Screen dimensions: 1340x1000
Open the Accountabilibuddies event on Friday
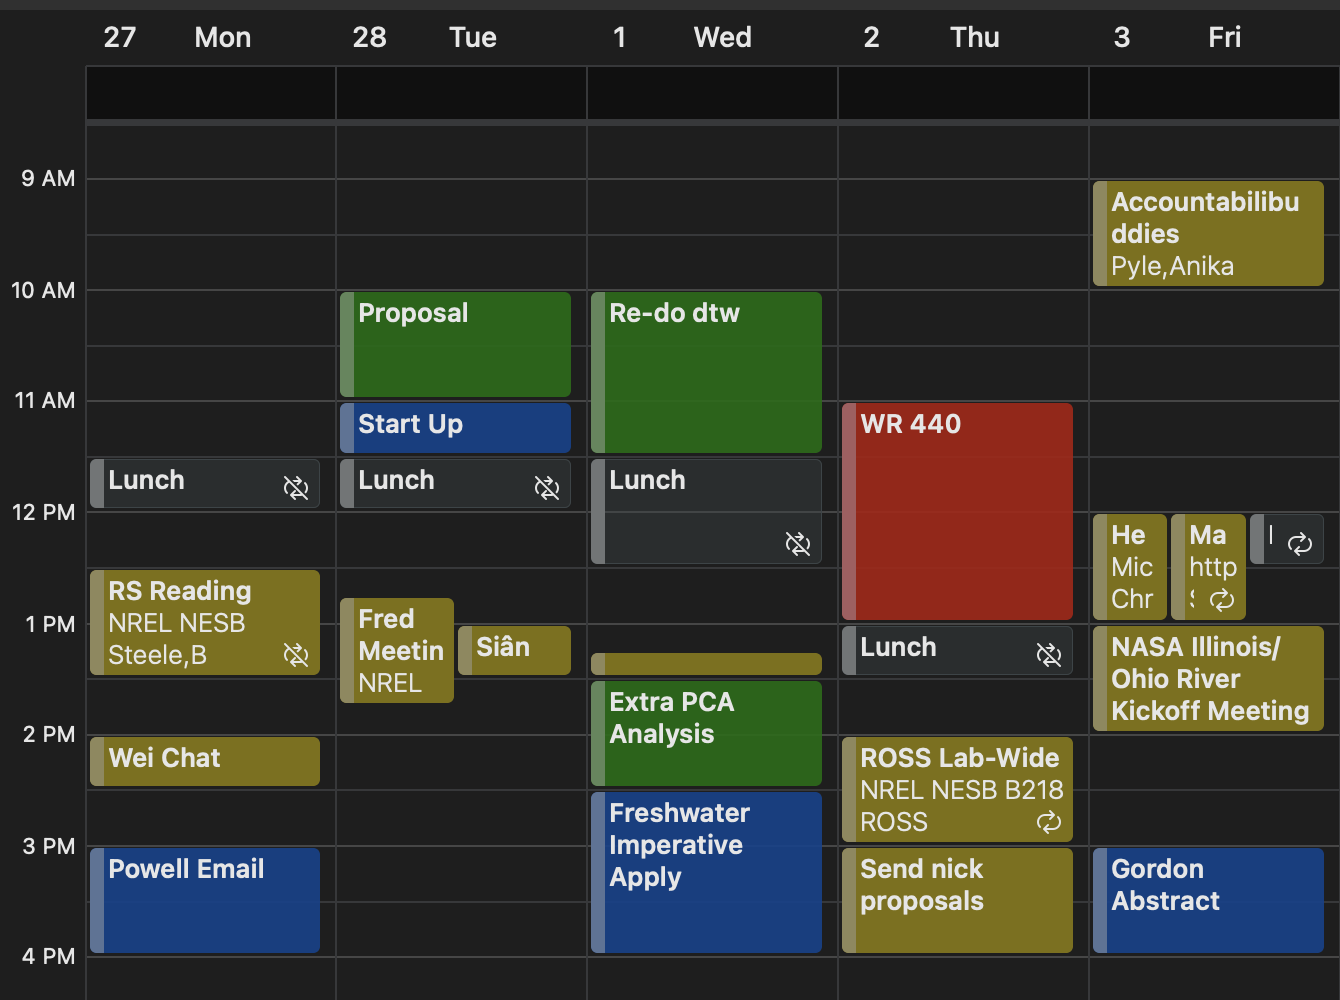[1208, 234]
